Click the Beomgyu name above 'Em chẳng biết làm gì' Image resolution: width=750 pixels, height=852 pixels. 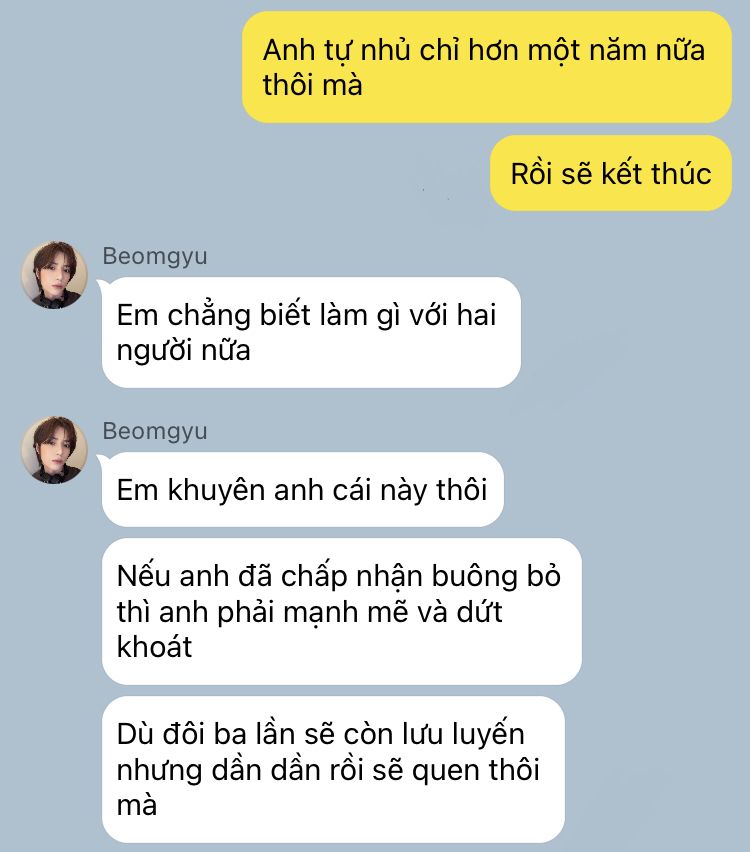(x=155, y=256)
